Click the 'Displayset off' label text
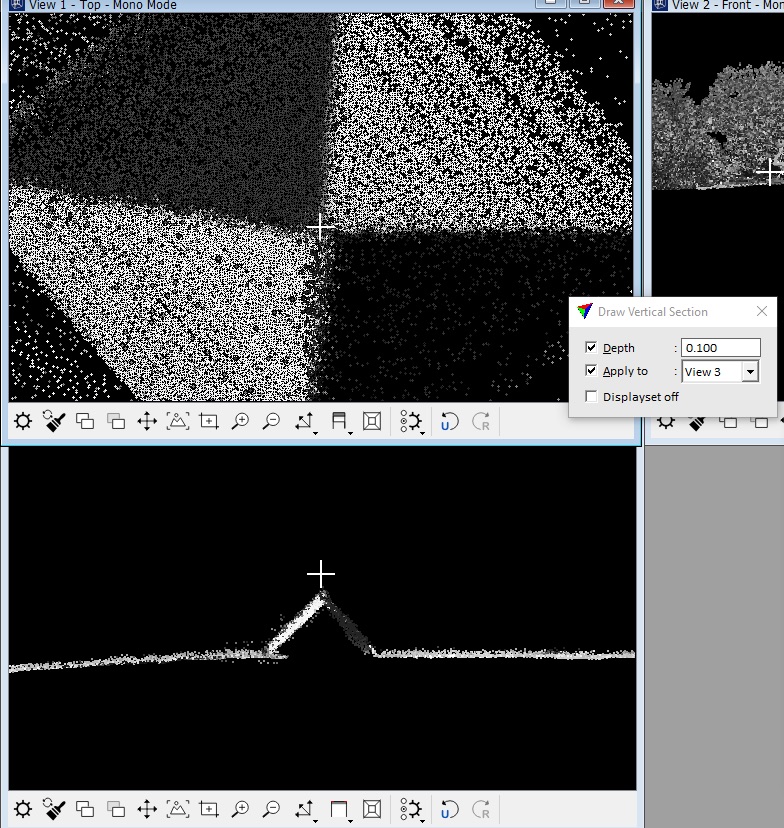This screenshot has width=784, height=828. (640, 397)
